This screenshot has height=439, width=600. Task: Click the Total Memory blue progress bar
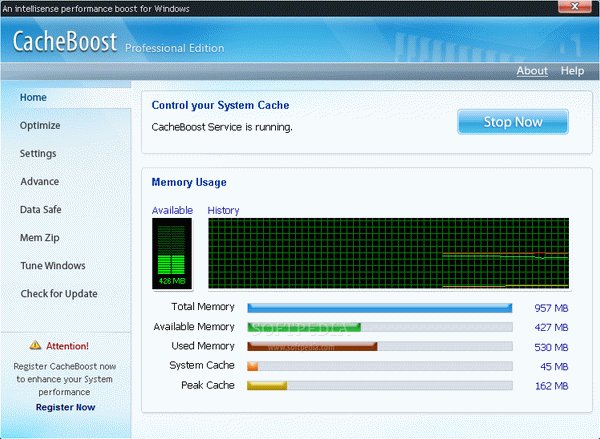380,308
